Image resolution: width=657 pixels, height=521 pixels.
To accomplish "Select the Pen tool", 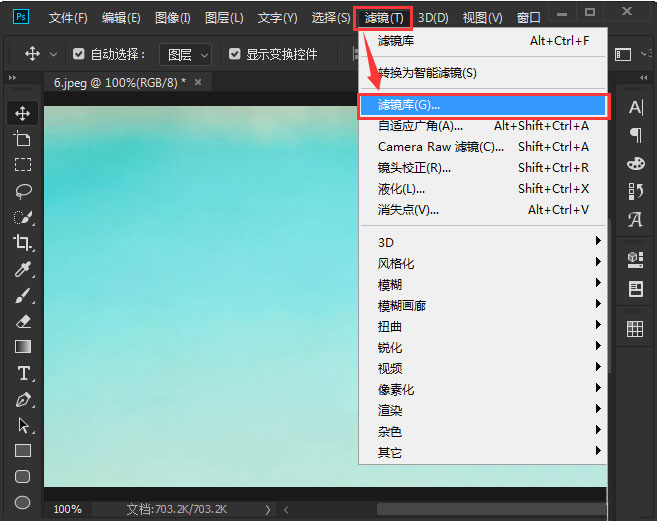I will point(22,399).
